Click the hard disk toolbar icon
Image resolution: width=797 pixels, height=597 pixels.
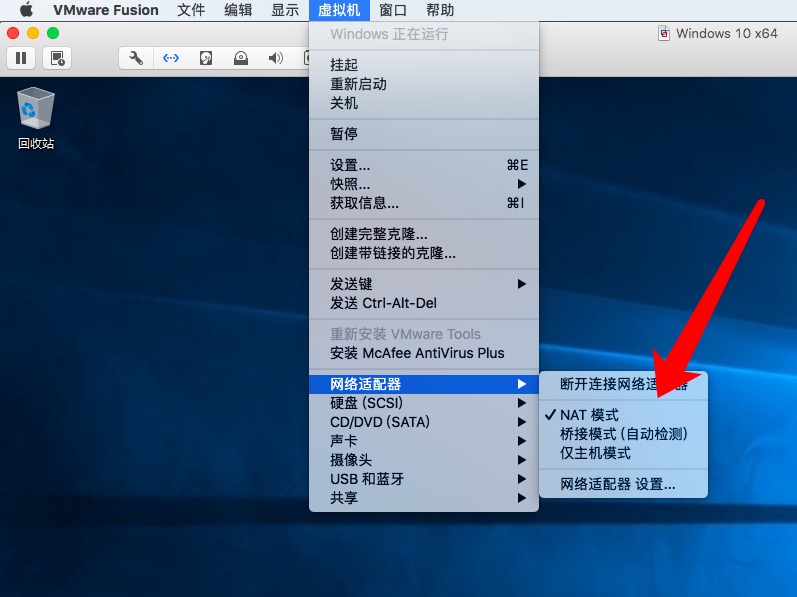pos(206,58)
